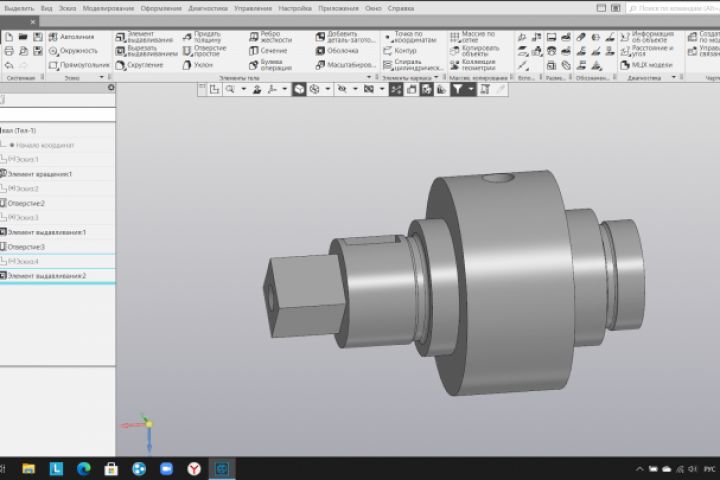The image size is (720, 480).
Task: Open File Explorer from taskbar
Action: pos(28,469)
